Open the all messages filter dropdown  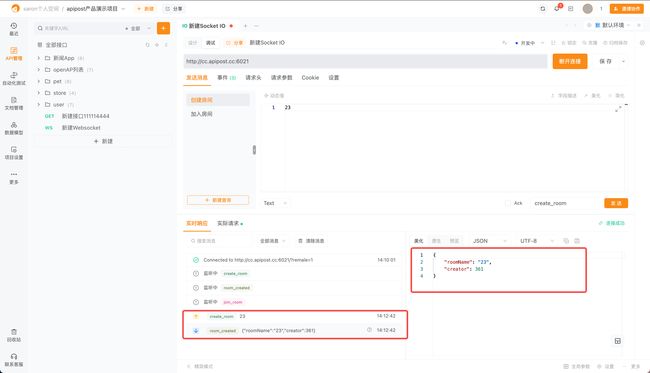[272, 241]
